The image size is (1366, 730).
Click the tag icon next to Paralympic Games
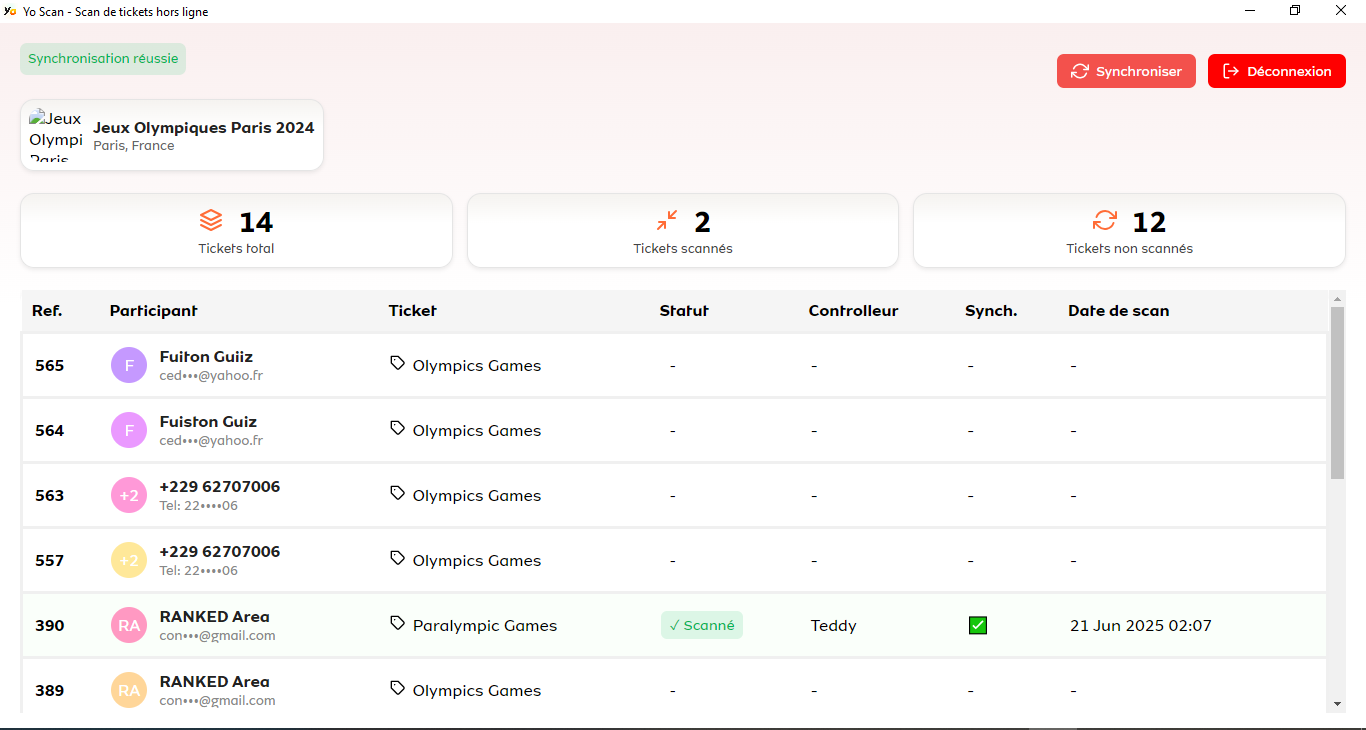tap(398, 624)
